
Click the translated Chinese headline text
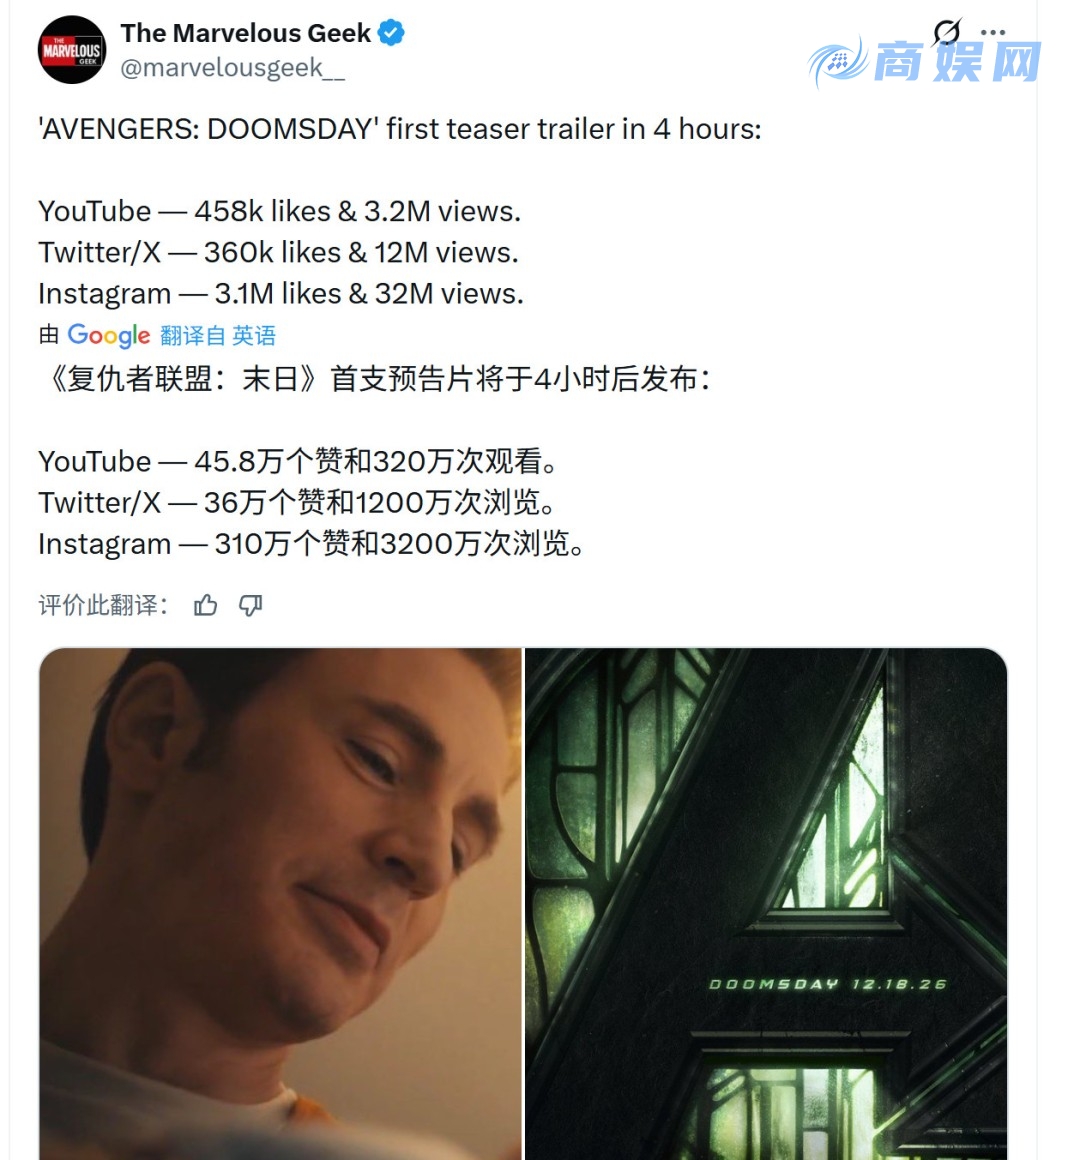pyautogui.click(x=375, y=379)
